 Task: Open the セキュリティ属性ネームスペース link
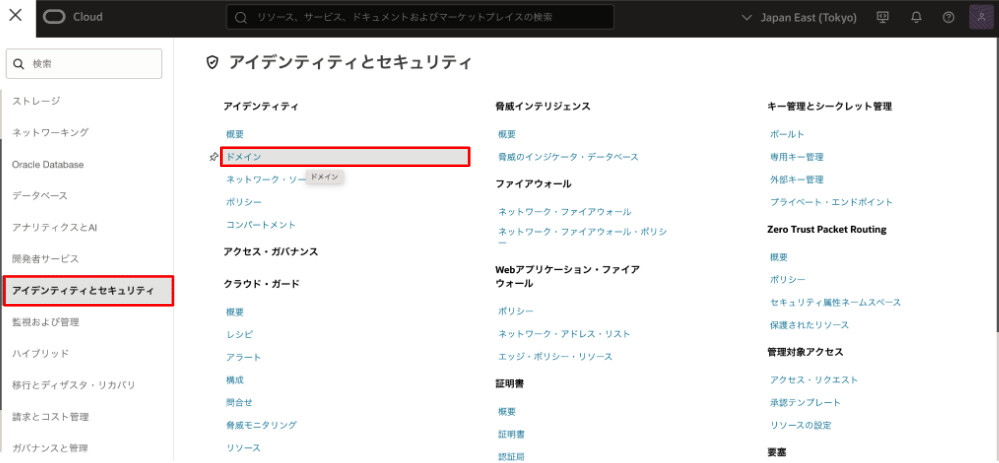[835, 303]
